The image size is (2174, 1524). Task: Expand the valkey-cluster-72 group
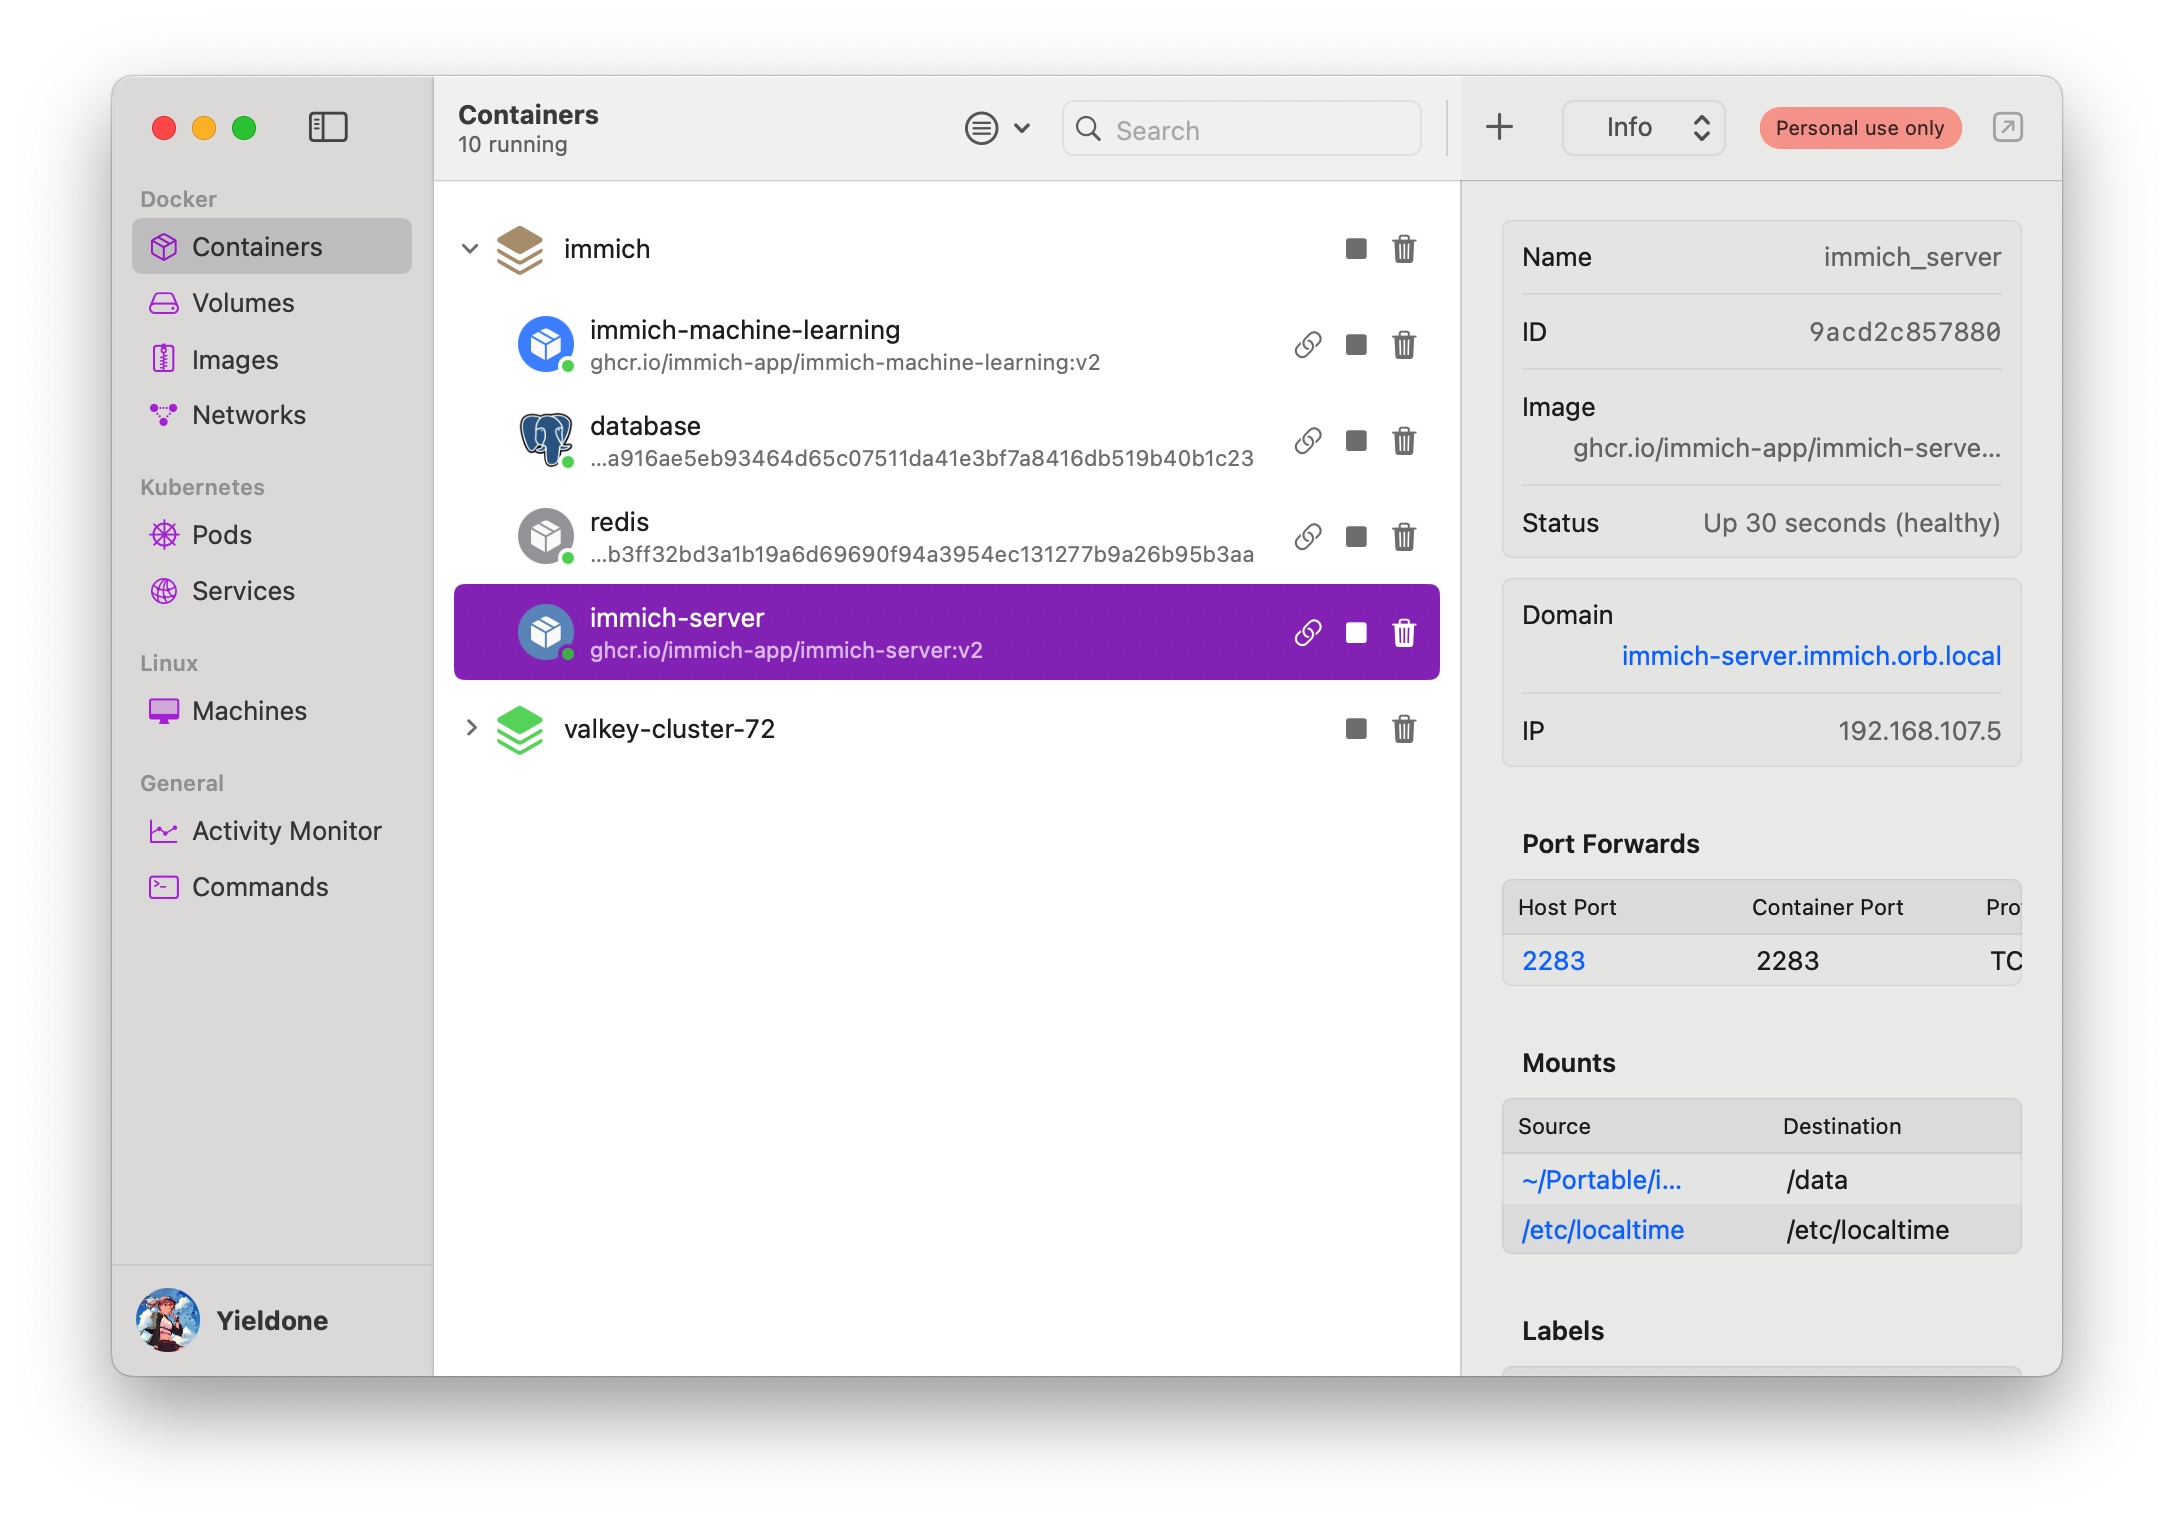[x=470, y=729]
